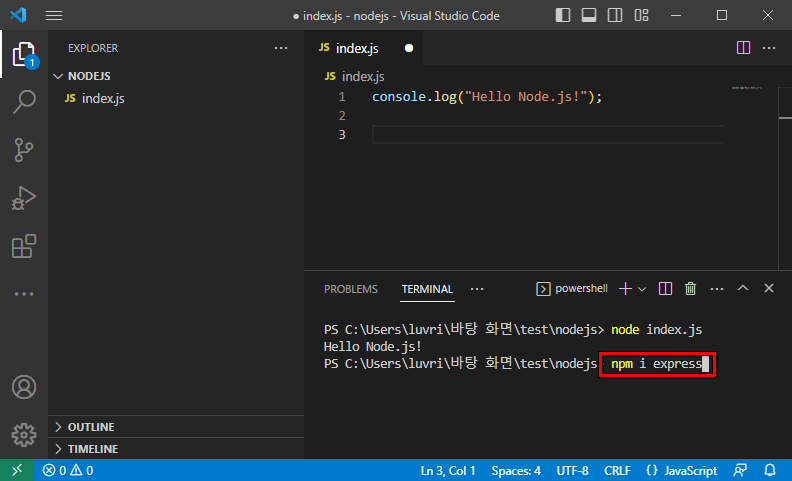This screenshot has width=792, height=481.
Task: Click 'Ln 3, Col 1' go to line
Action: click(448, 471)
